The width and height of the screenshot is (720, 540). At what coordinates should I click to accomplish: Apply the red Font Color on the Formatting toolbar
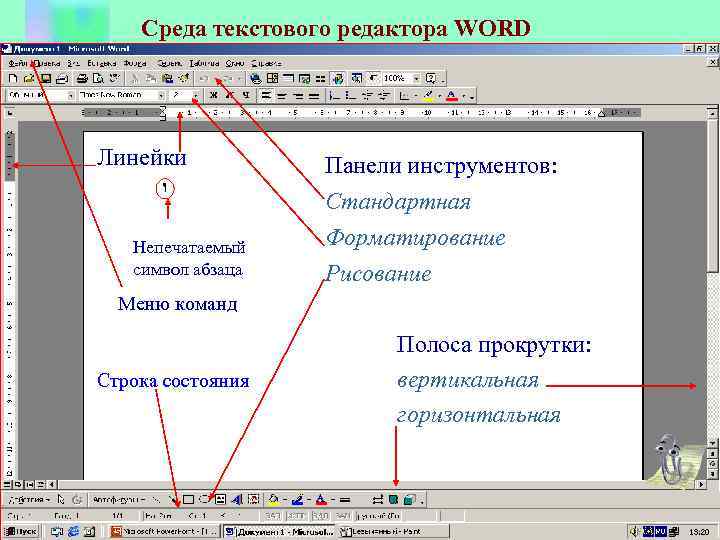click(452, 96)
